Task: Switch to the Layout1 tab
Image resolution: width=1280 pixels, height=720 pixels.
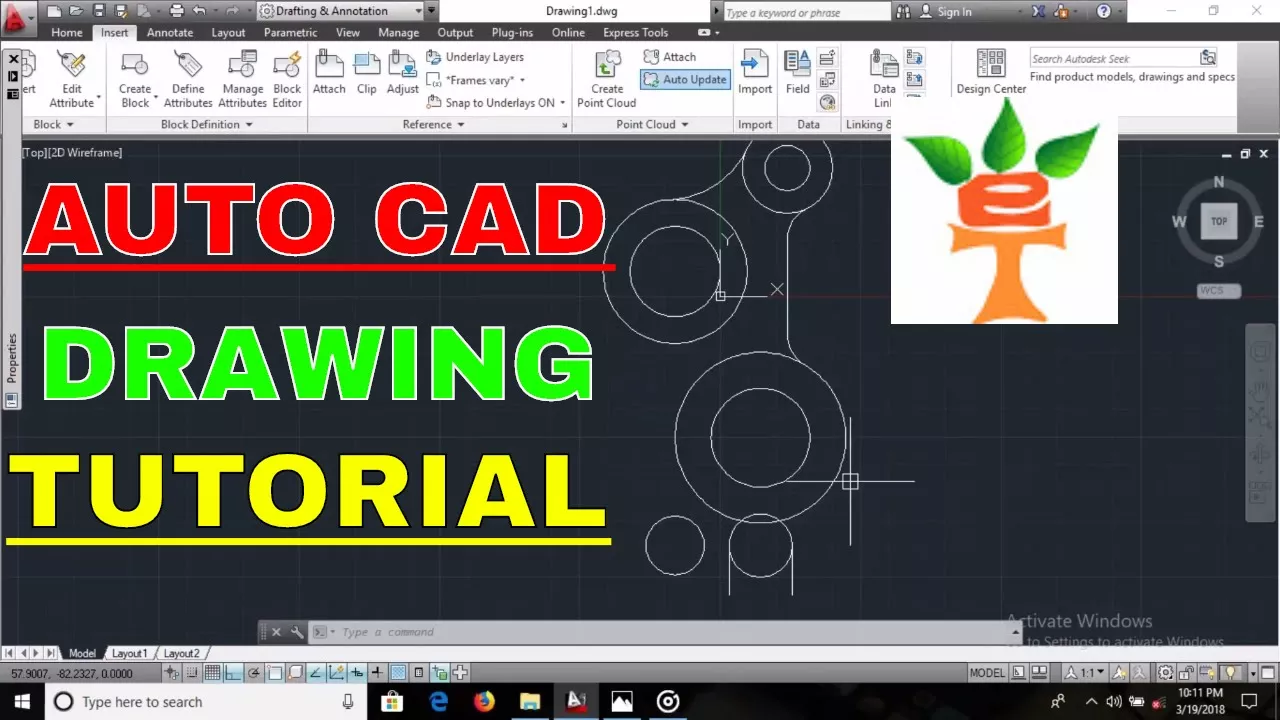Action: click(x=129, y=653)
